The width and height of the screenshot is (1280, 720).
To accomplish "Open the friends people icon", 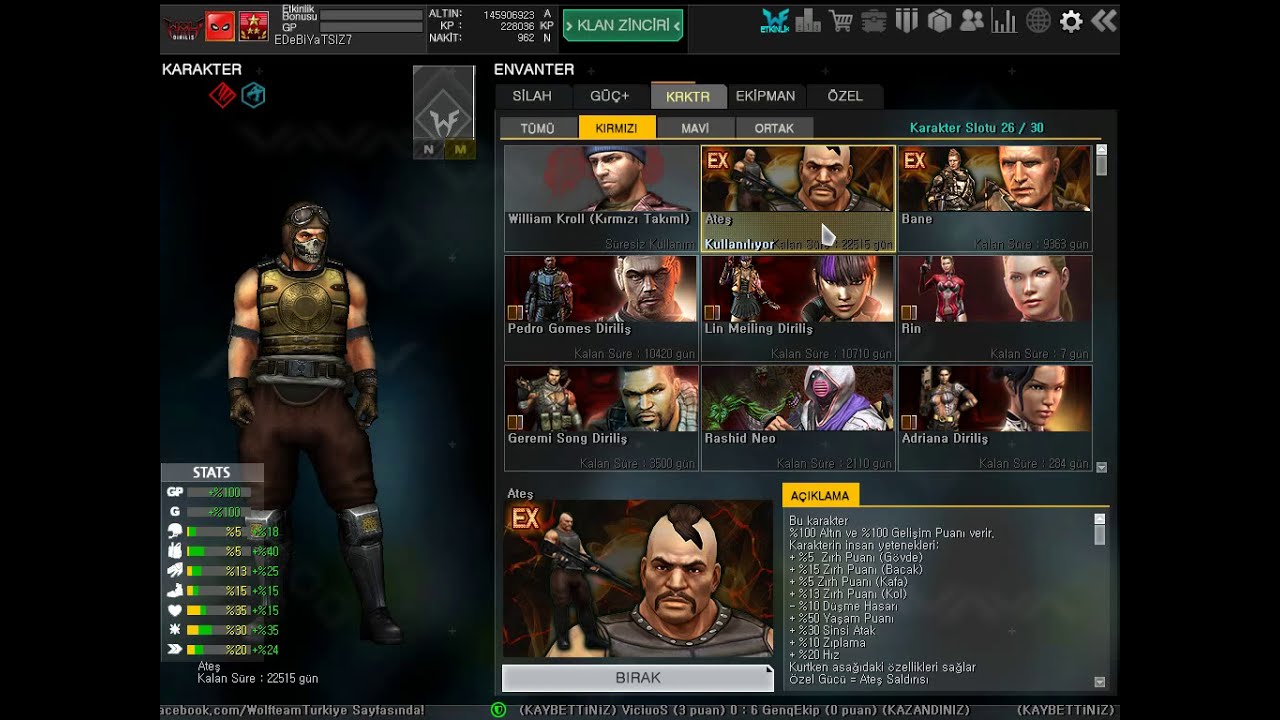I will pos(971,21).
